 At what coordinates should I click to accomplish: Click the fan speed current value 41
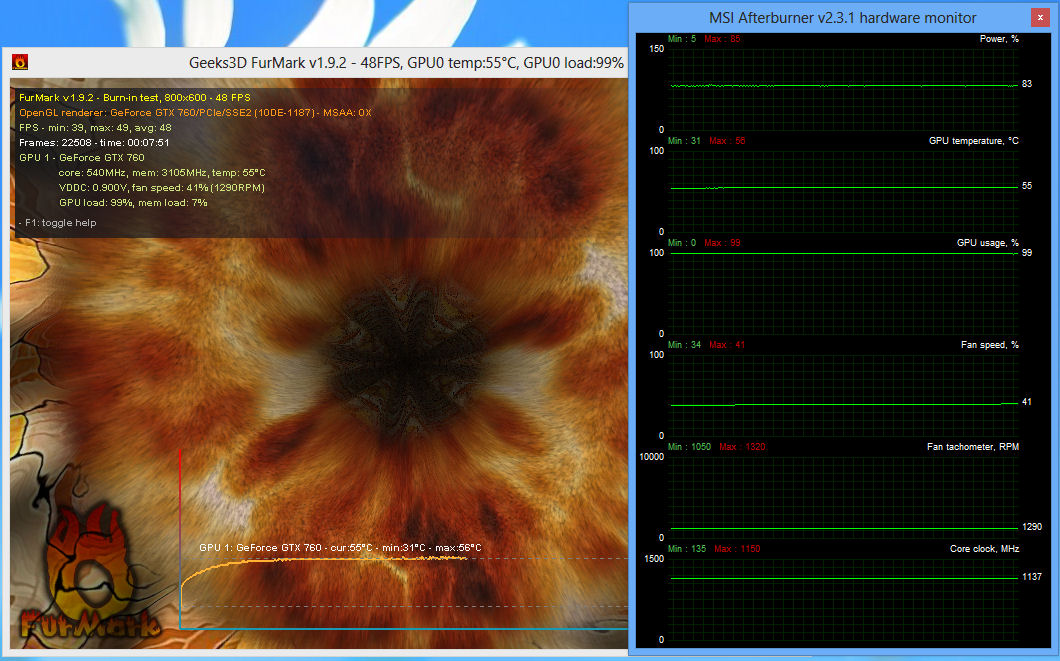click(1027, 402)
